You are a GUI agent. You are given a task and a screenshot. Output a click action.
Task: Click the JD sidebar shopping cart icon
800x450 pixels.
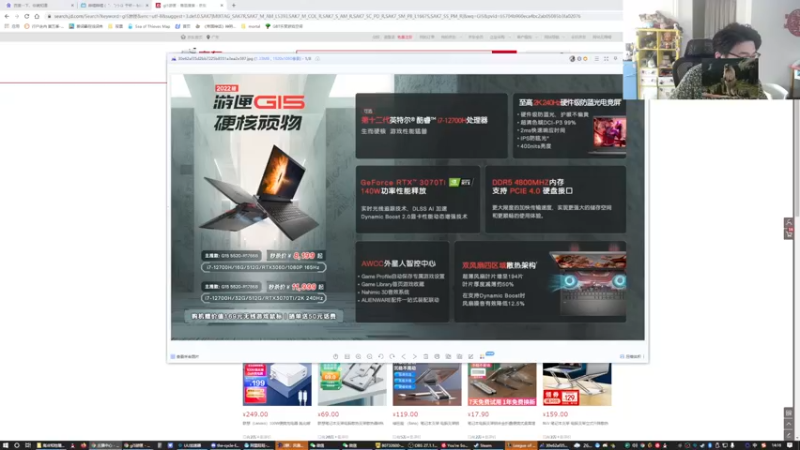[789, 233]
